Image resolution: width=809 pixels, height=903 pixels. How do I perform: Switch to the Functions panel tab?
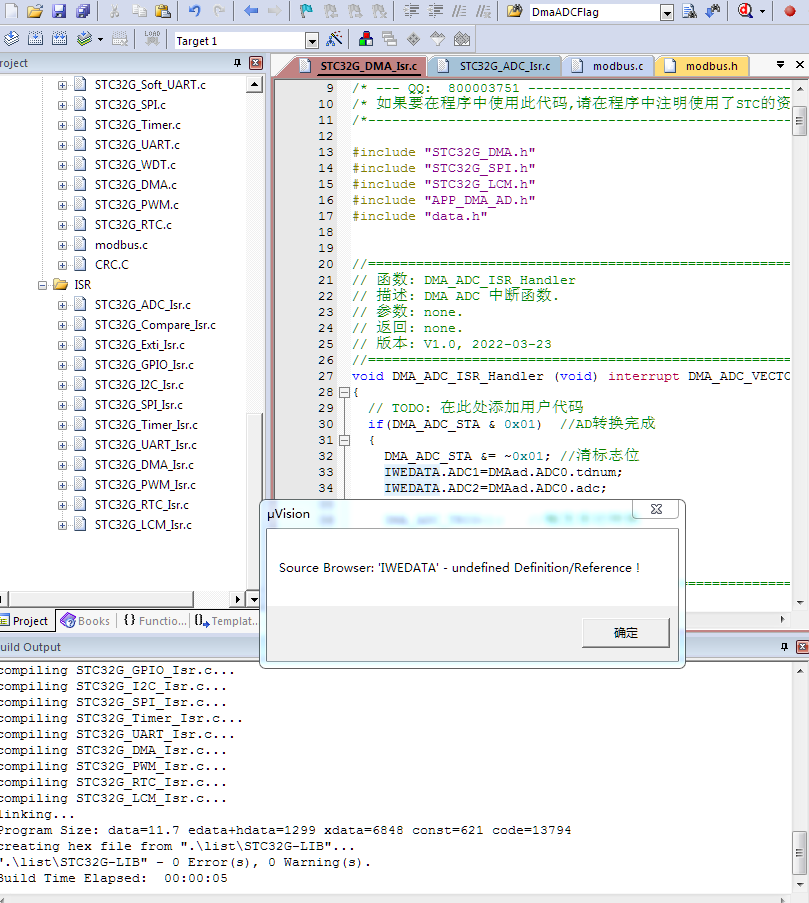coord(155,621)
